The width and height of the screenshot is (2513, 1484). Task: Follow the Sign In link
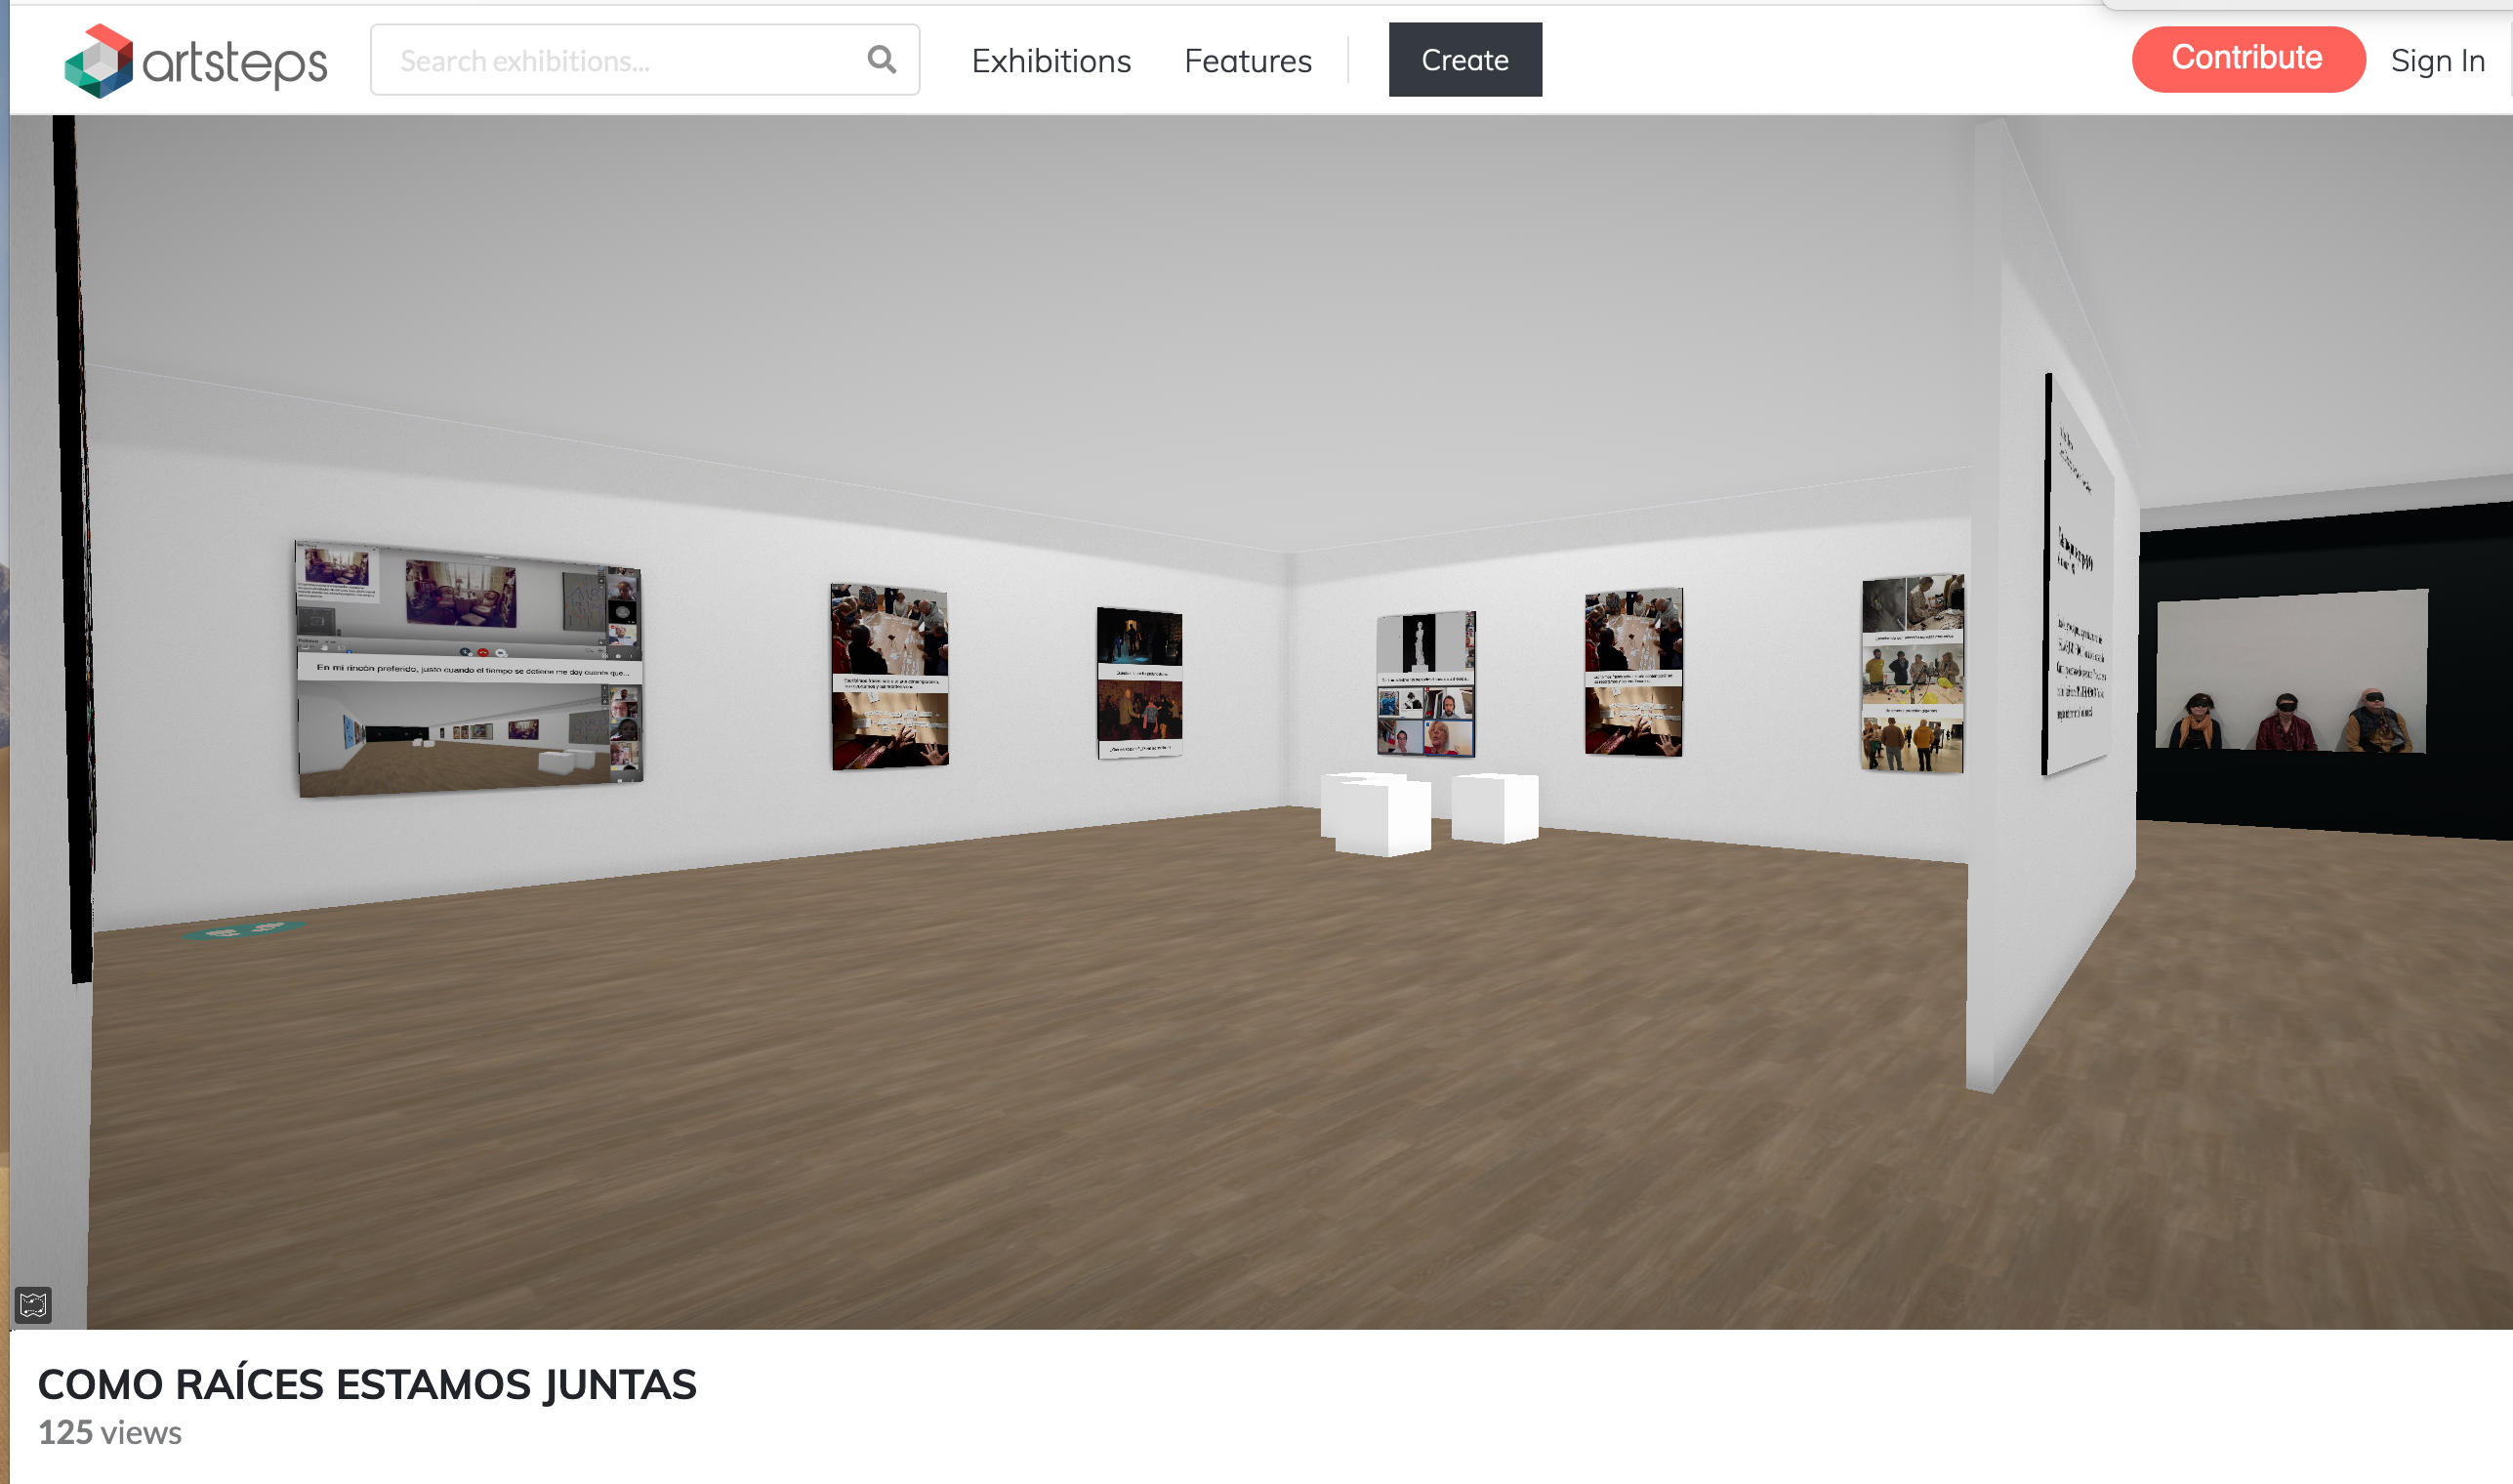[x=2436, y=61]
